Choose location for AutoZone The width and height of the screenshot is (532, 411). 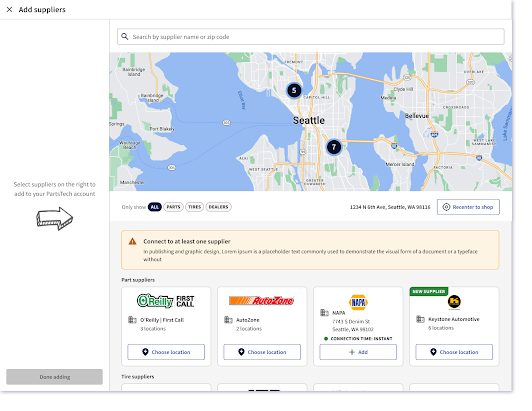[262, 352]
